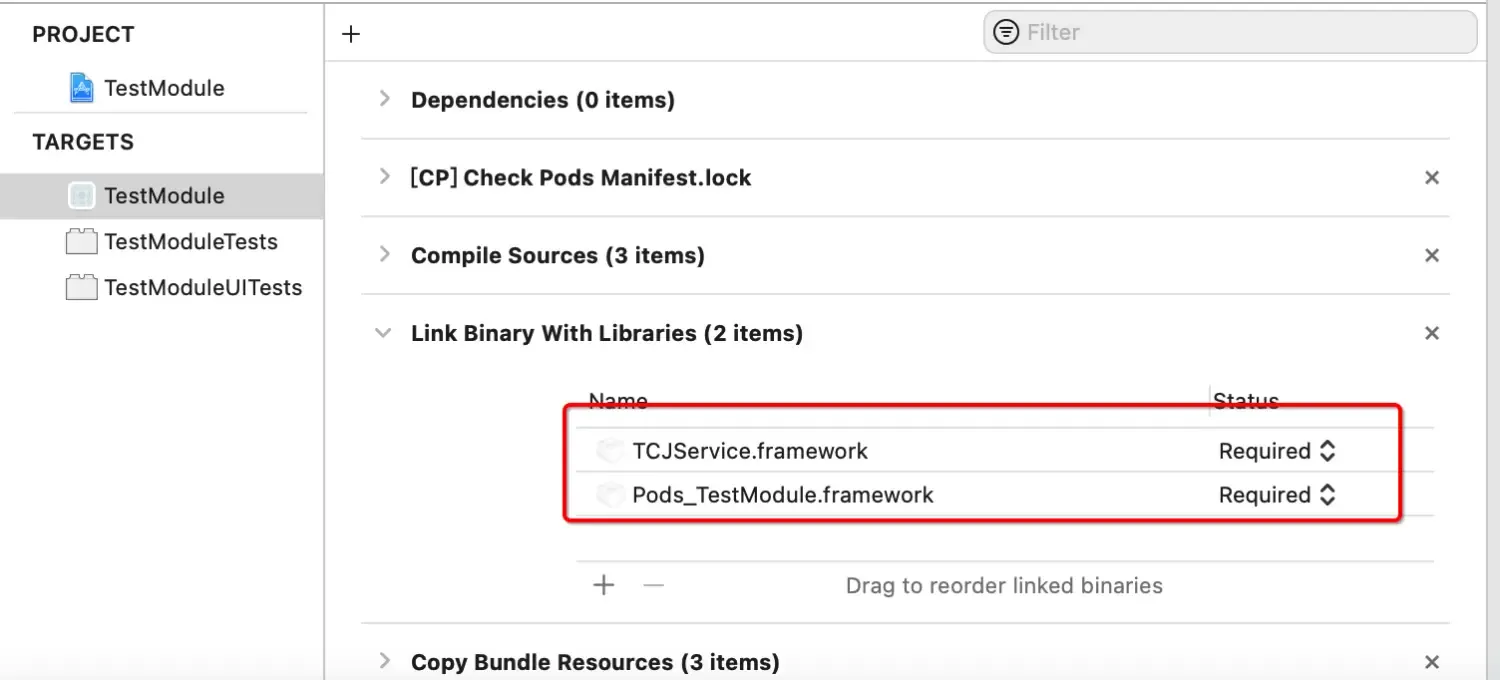
Task: Click the TCJService.framework library icon
Action: 609,451
